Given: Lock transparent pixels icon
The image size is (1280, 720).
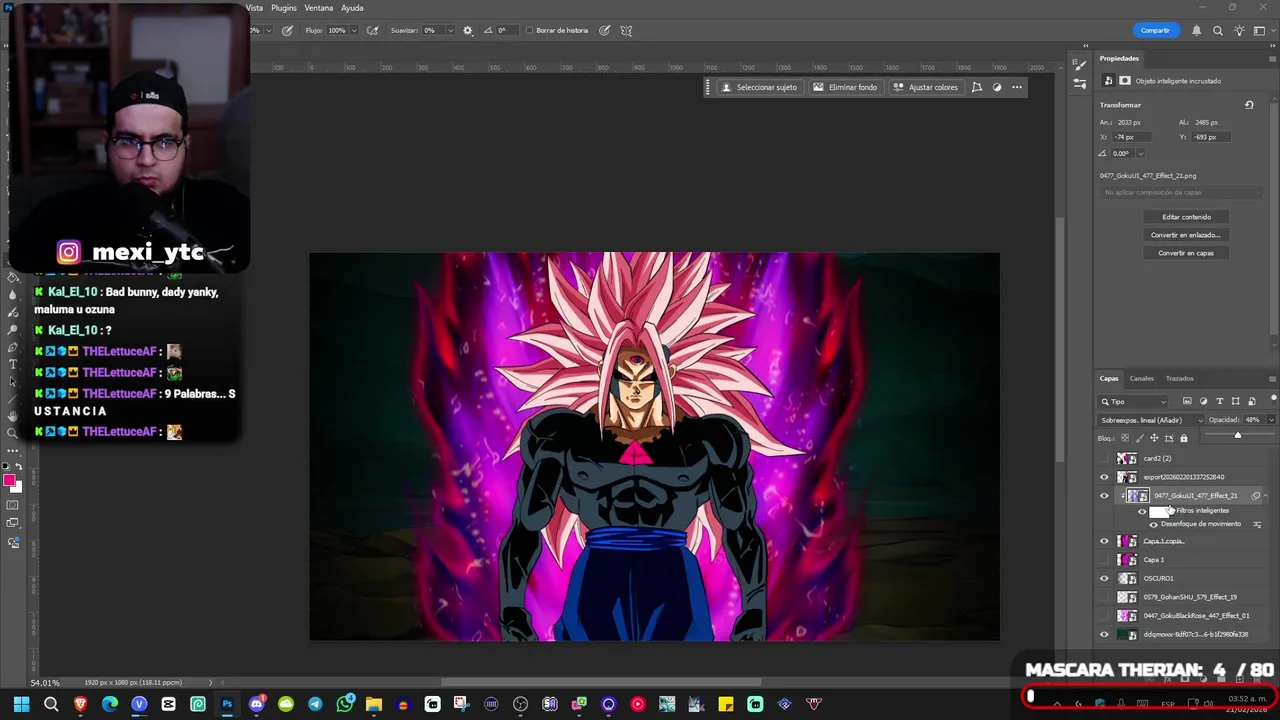Looking at the screenshot, I should 1125,438.
